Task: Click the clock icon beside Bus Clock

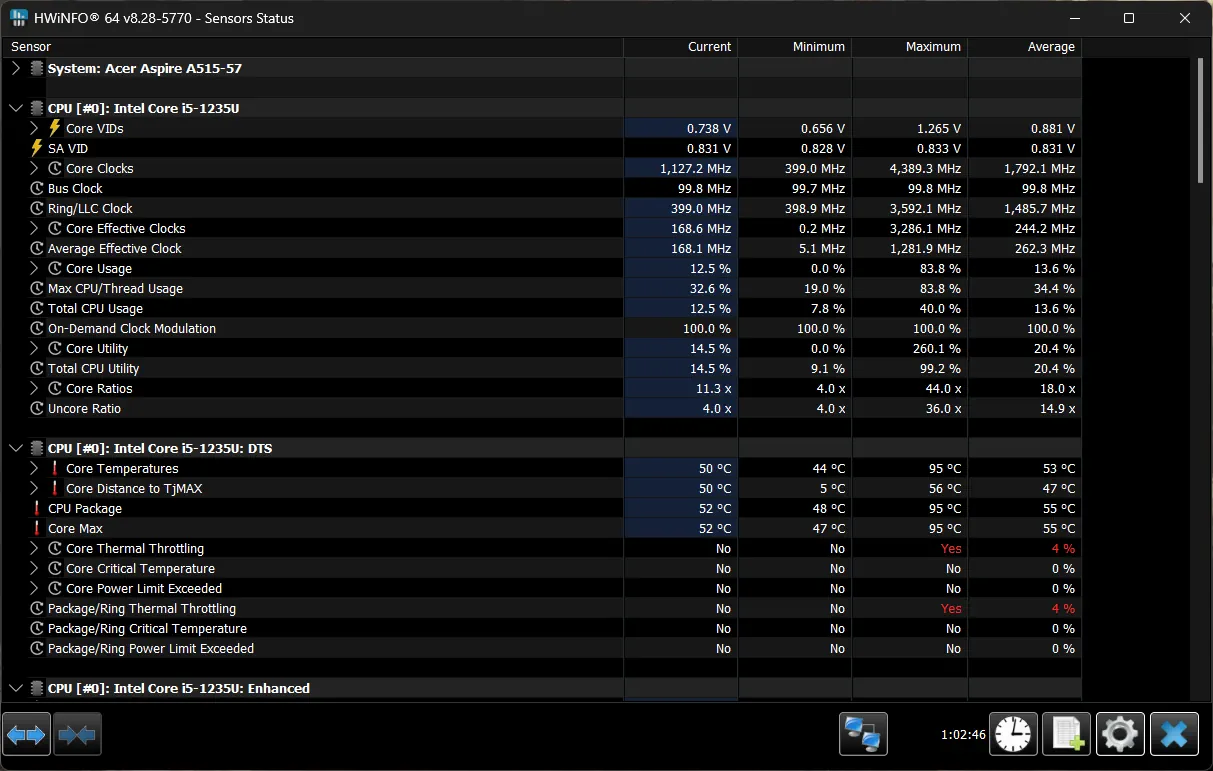Action: tap(37, 188)
